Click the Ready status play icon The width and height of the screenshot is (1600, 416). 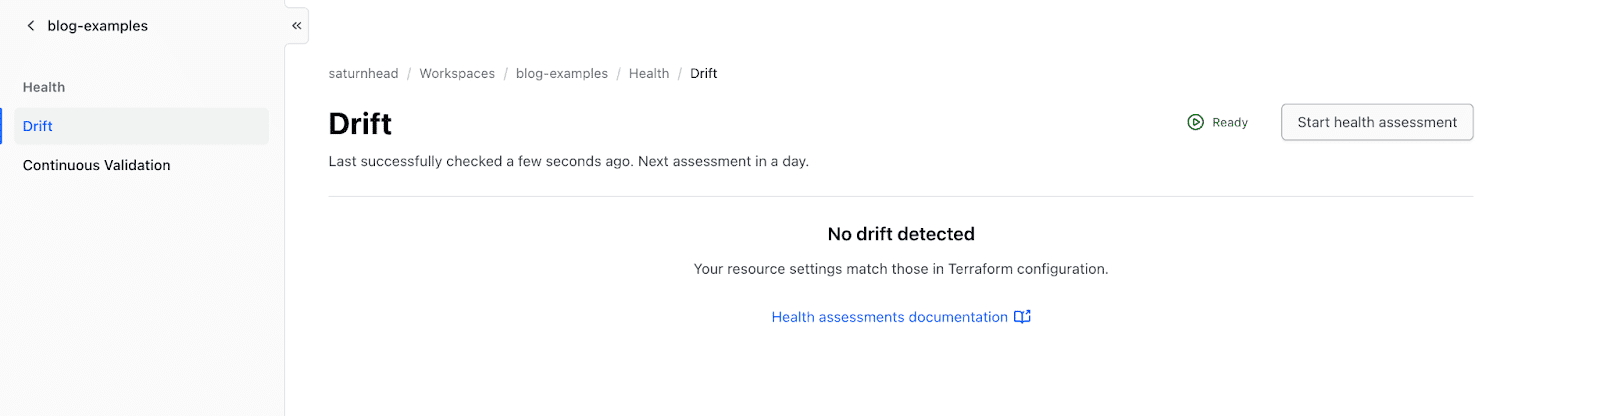[x=1195, y=122]
